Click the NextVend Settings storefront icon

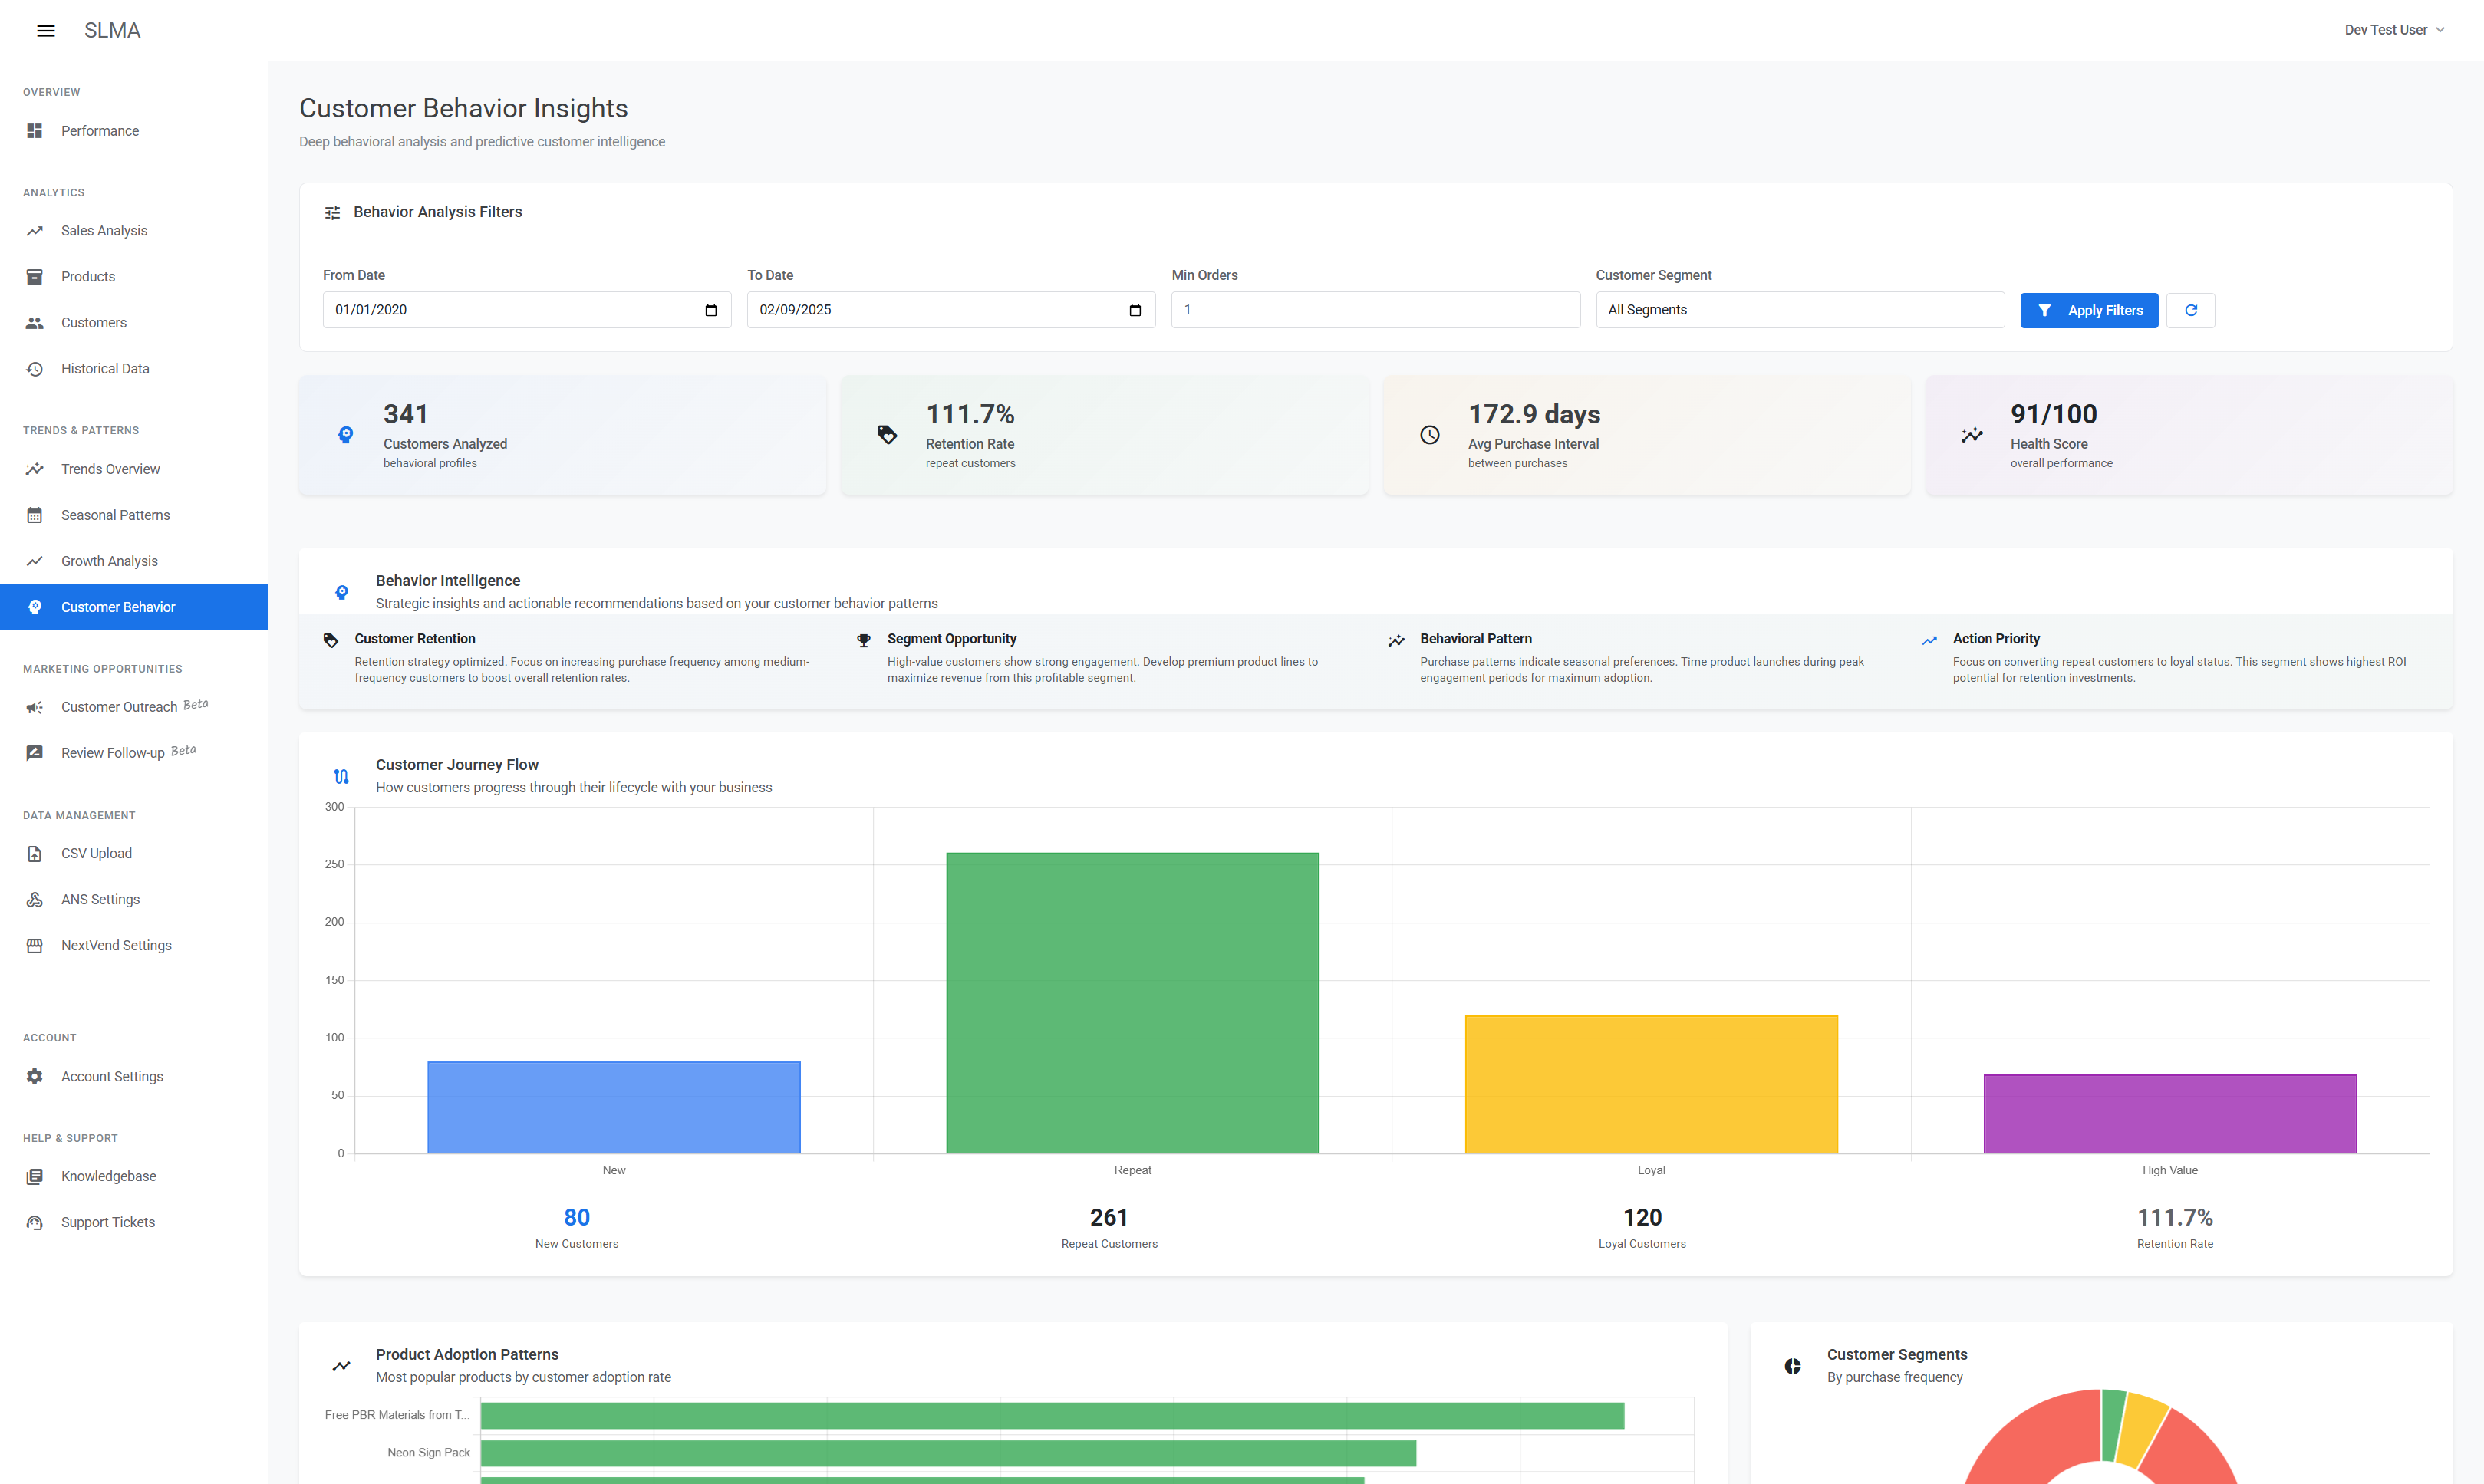click(34, 946)
